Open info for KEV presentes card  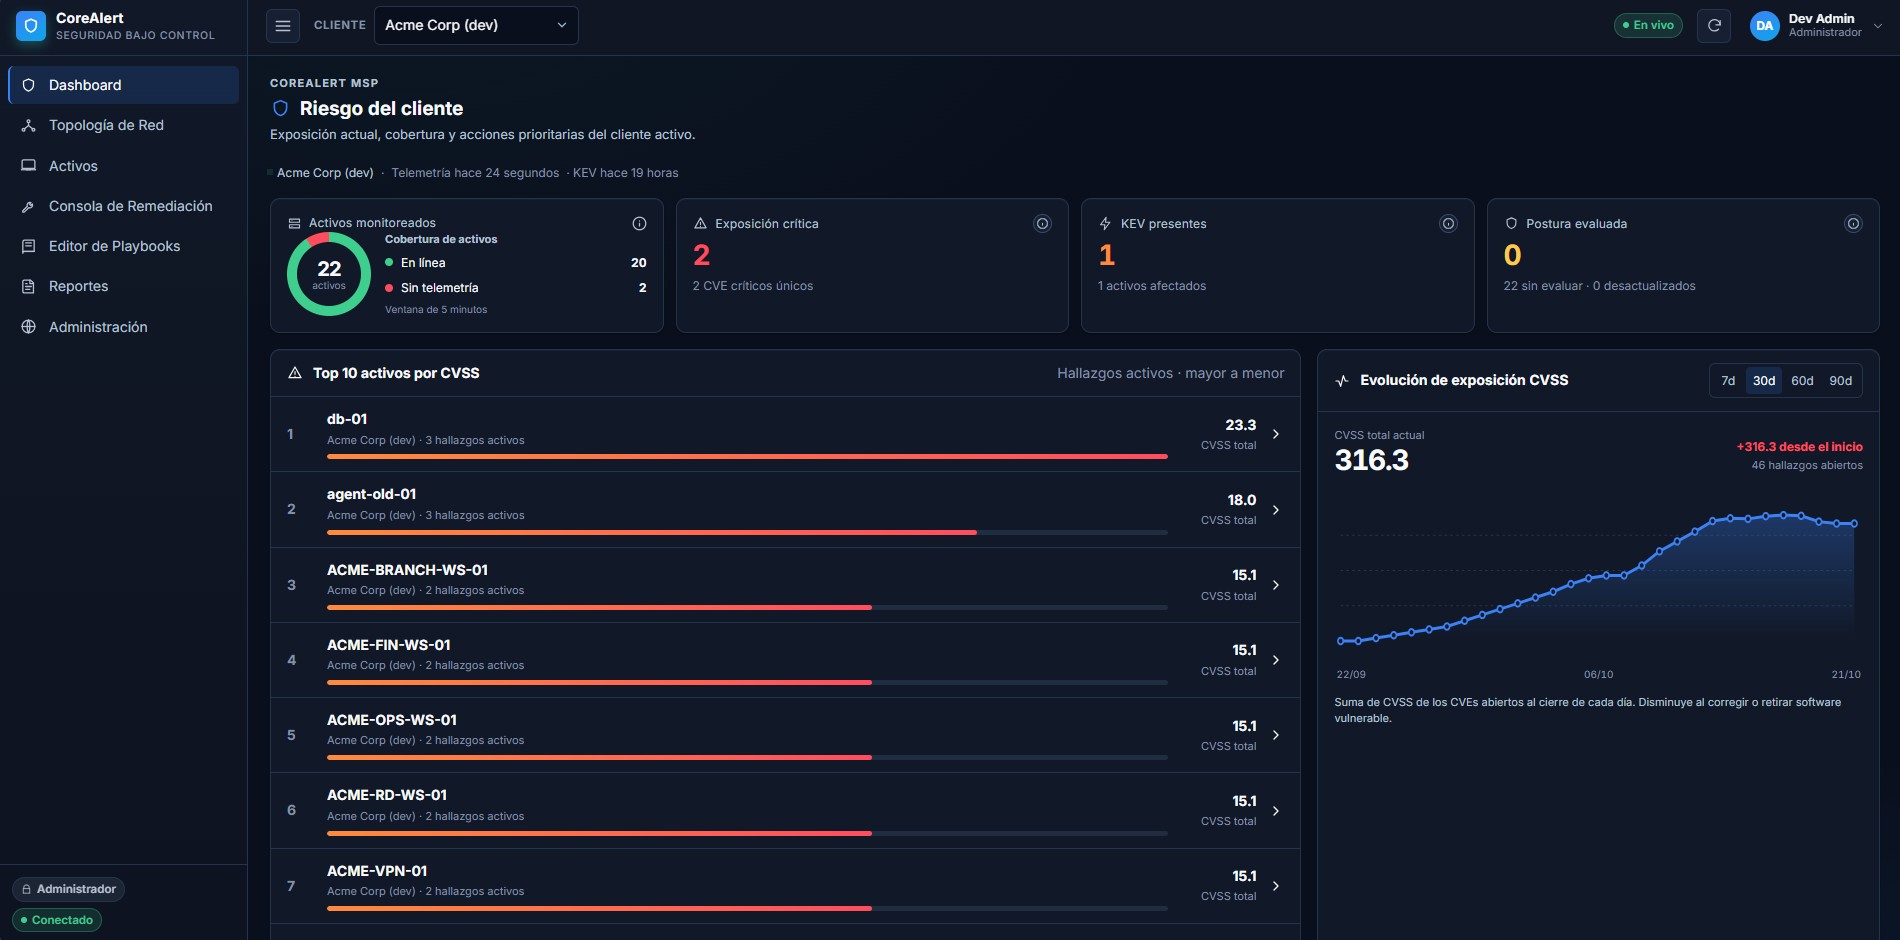[x=1448, y=224]
